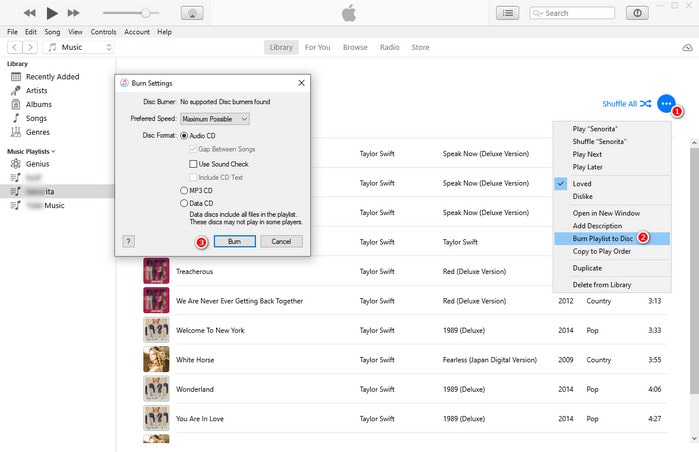Open the Edit menu
Image resolution: width=699 pixels, height=452 pixels.
tap(31, 32)
